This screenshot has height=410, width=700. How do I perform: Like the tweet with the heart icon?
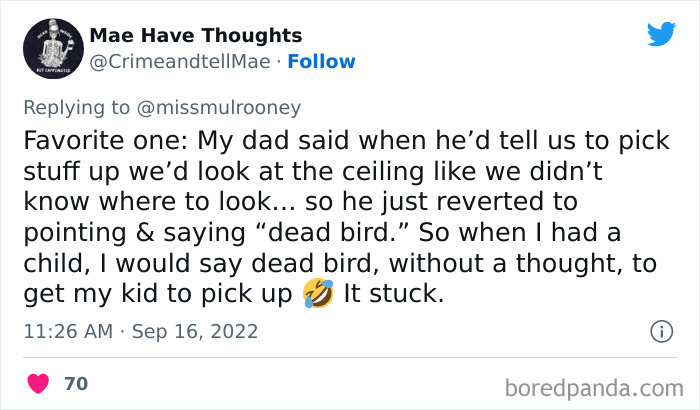(x=38, y=383)
